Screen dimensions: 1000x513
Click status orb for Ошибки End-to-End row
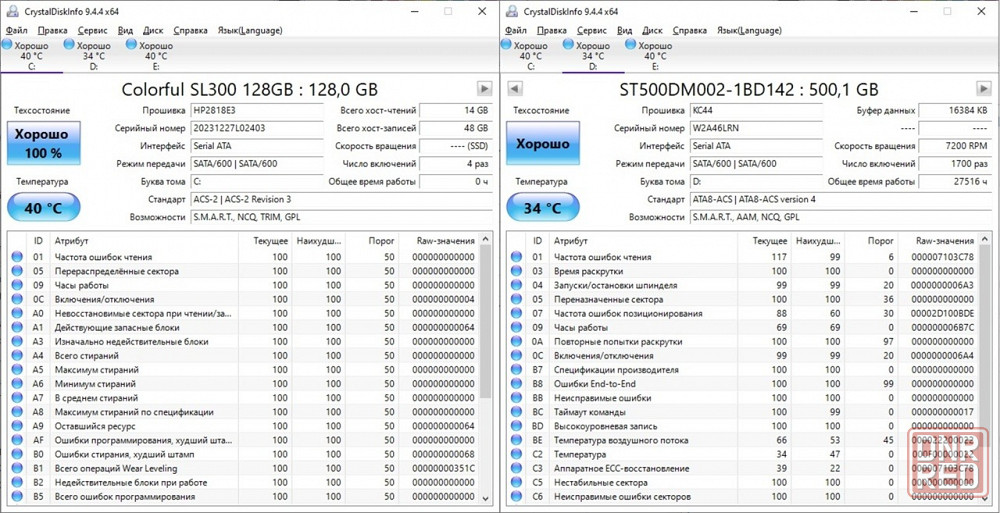point(517,384)
